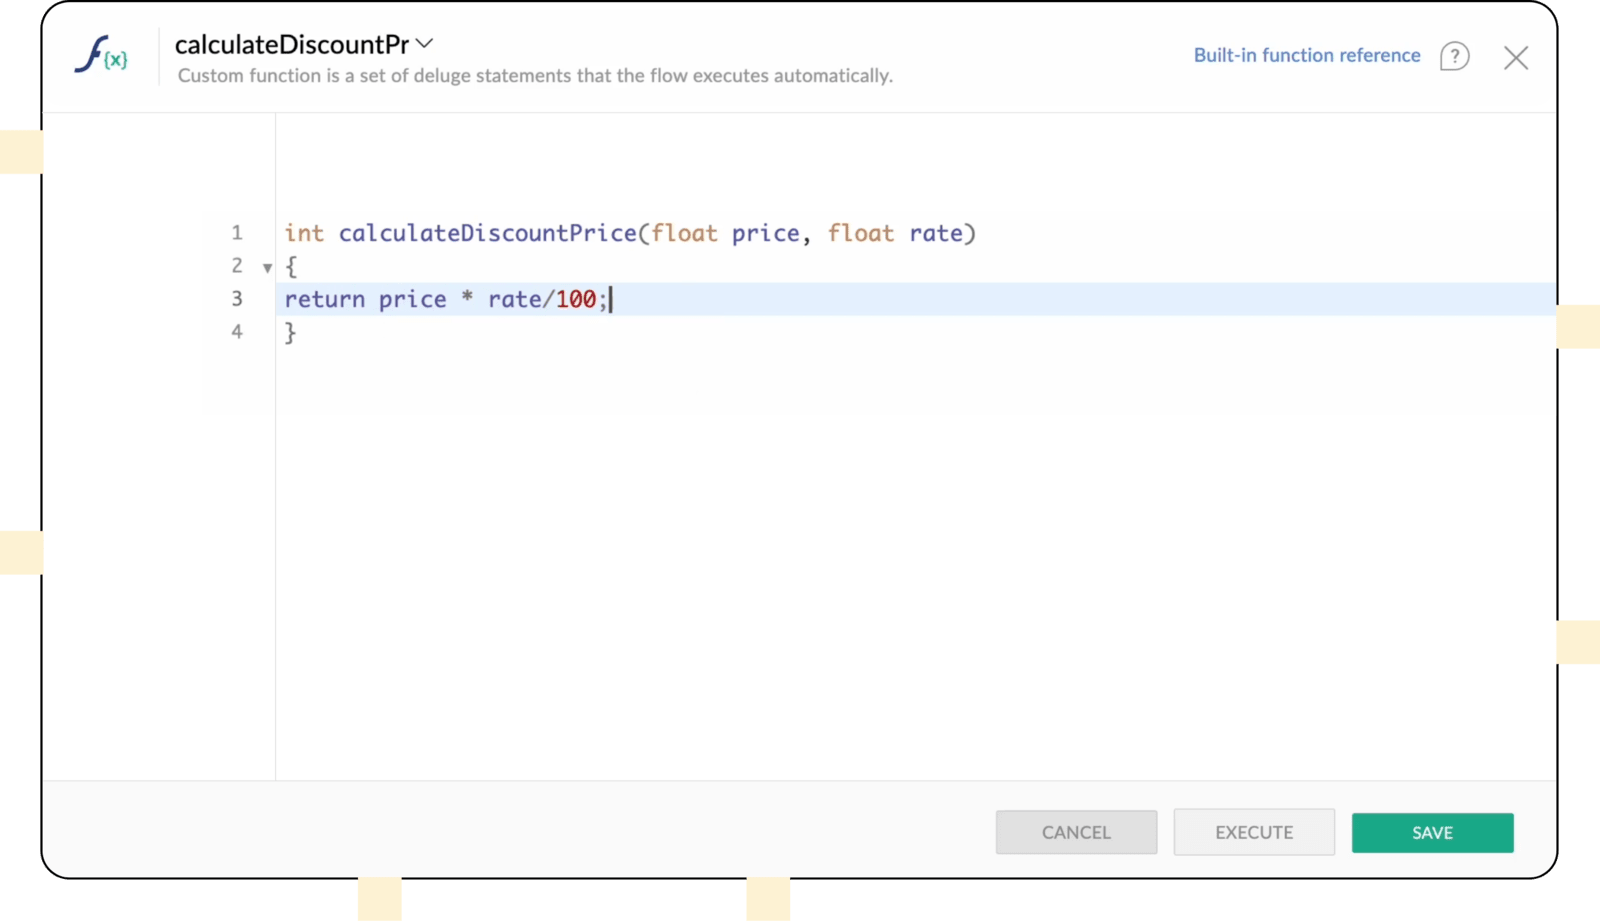Place cursor on the 'int' return type keyword
The width and height of the screenshot is (1600, 921).
pos(304,233)
